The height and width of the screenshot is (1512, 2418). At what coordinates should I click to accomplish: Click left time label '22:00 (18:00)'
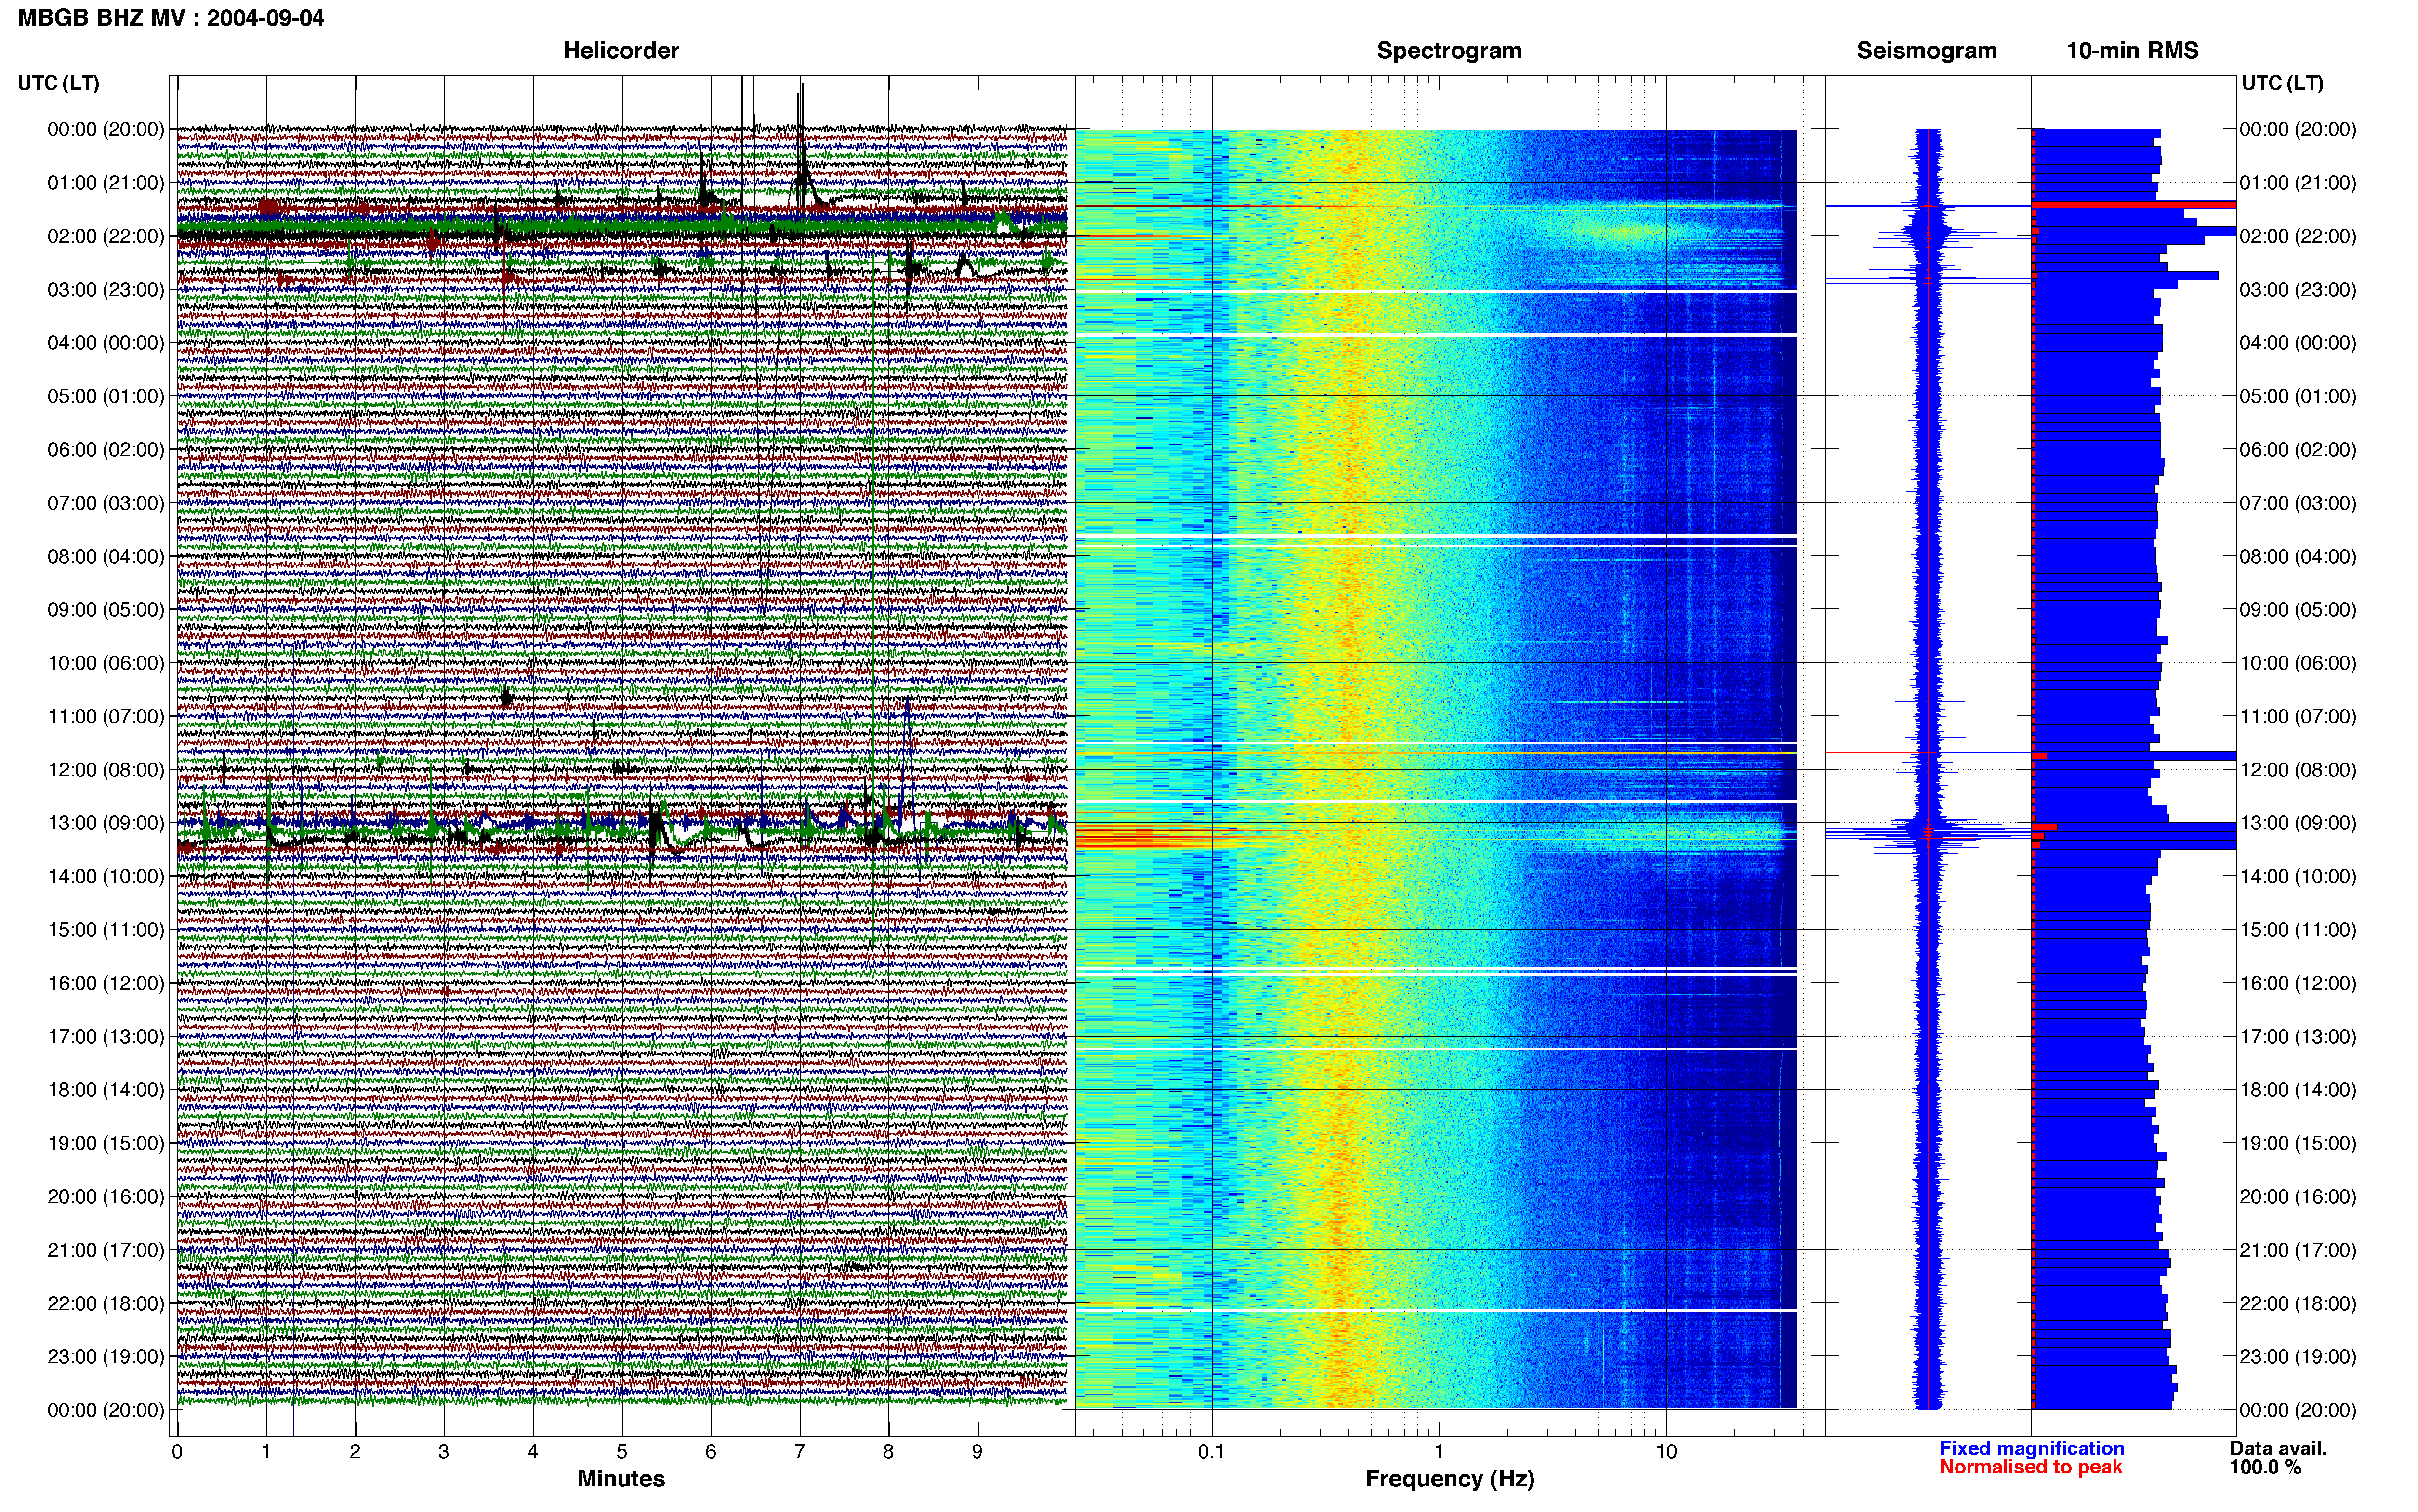[106, 1303]
